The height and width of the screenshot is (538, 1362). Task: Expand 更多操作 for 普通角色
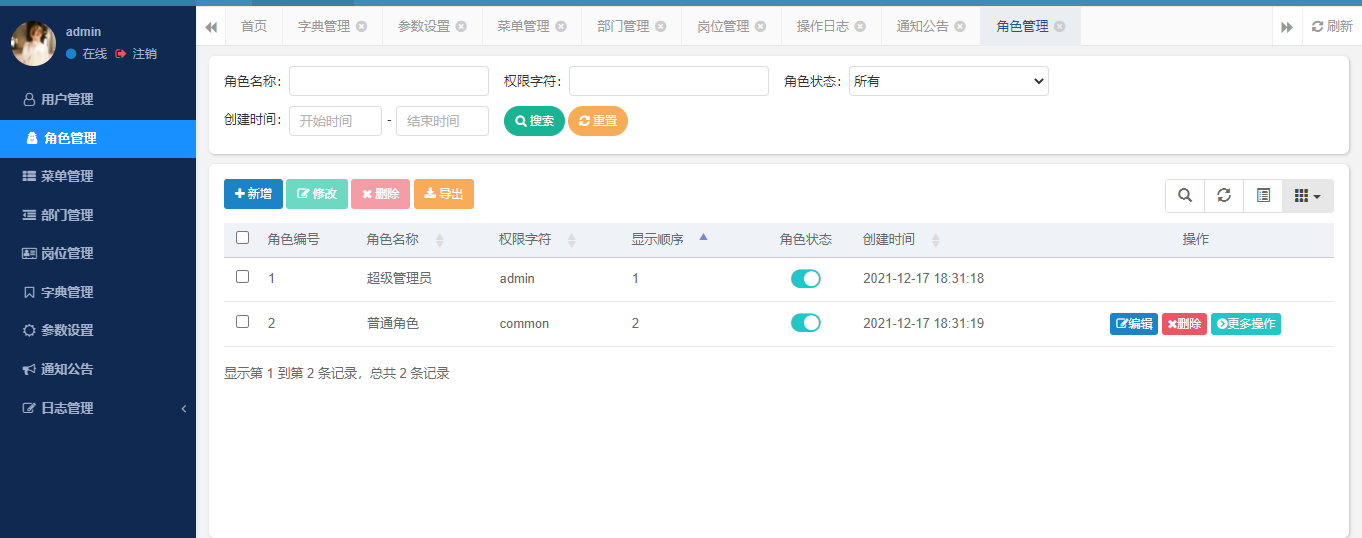pyautogui.click(x=1246, y=324)
